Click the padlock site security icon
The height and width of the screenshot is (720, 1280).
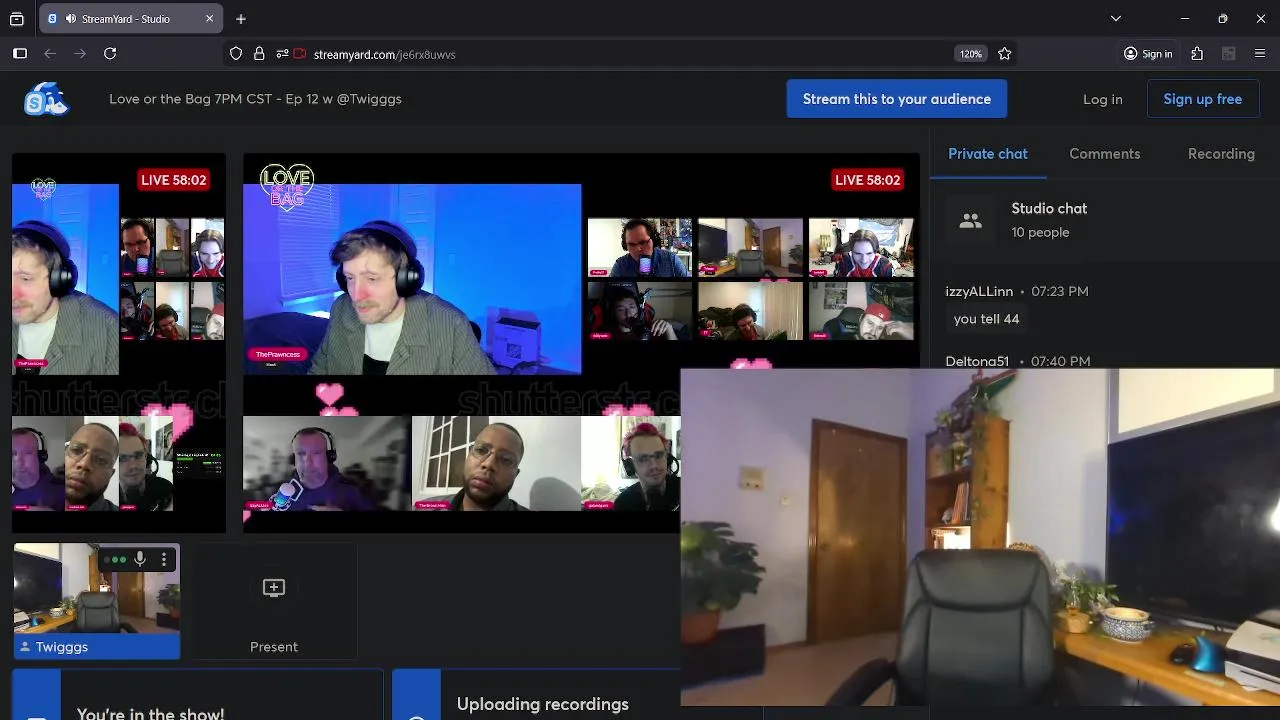coord(259,54)
